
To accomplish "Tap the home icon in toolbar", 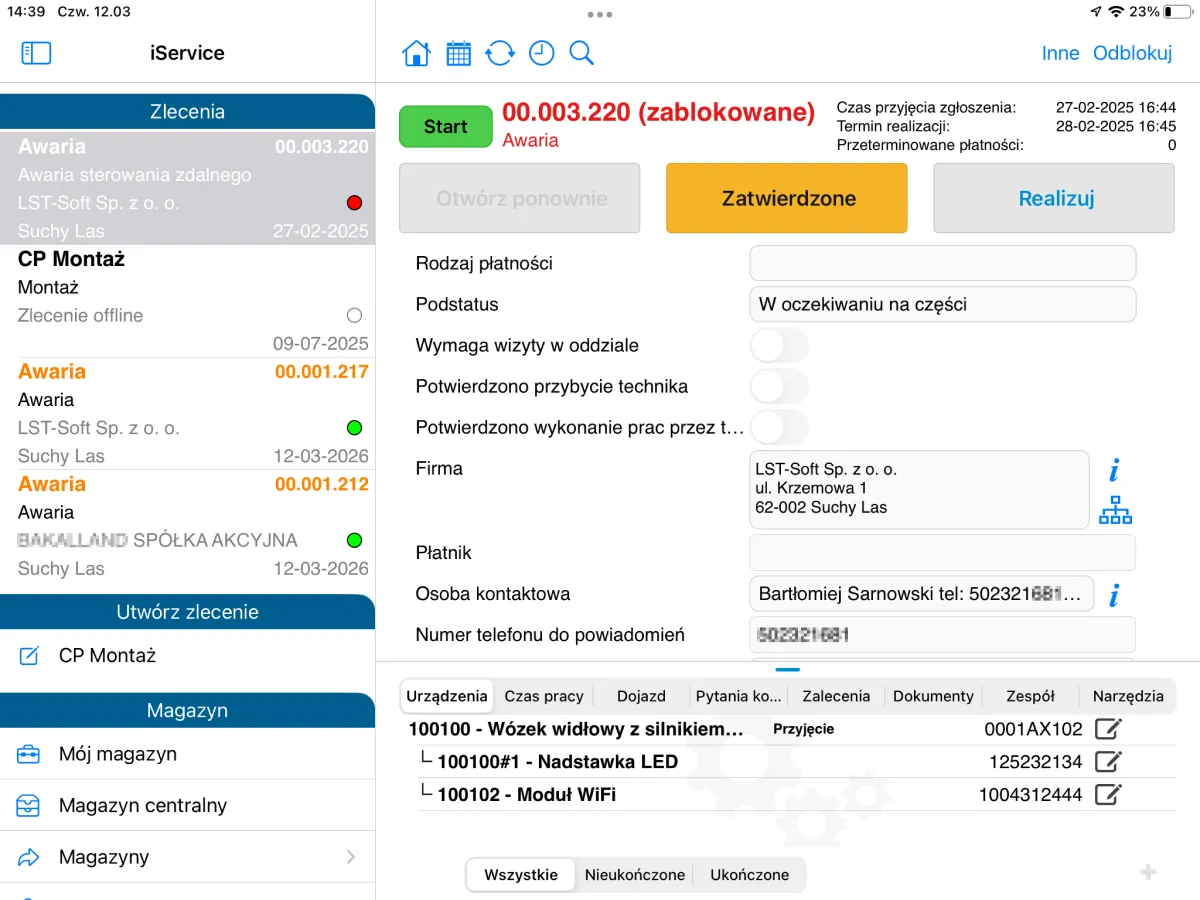I will tap(416, 54).
